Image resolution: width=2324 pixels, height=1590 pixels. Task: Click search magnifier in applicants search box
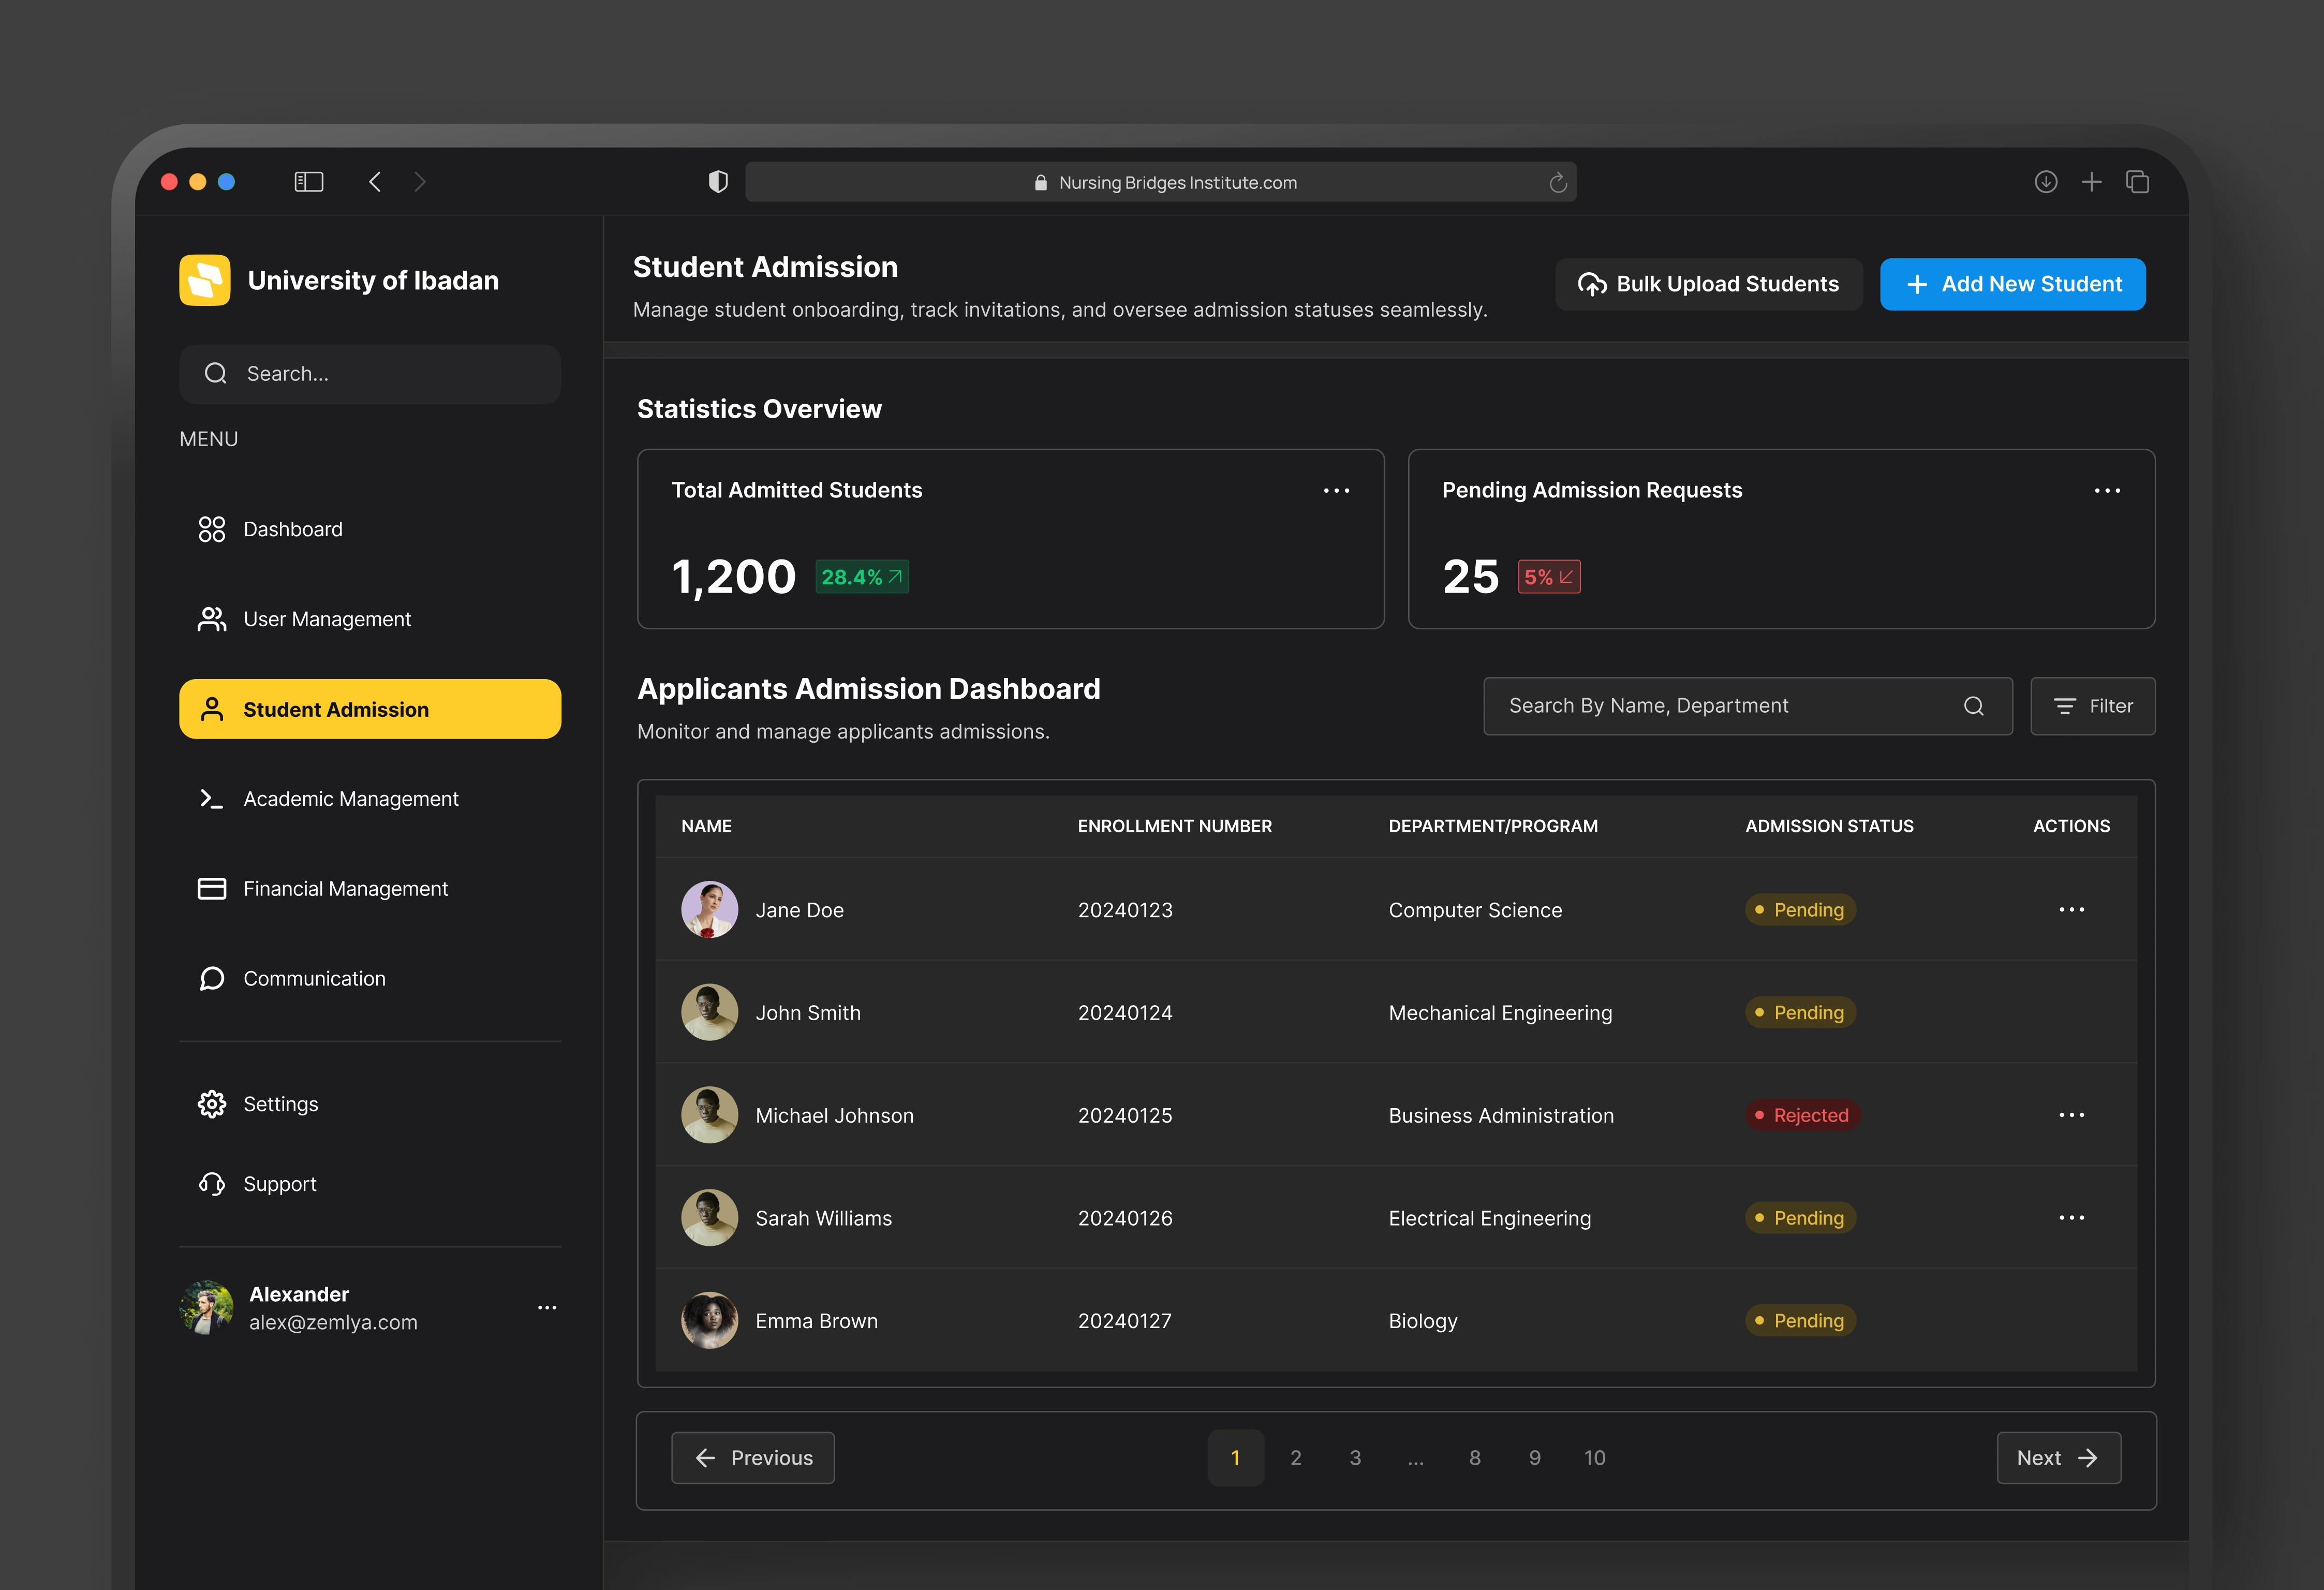coord(1973,706)
